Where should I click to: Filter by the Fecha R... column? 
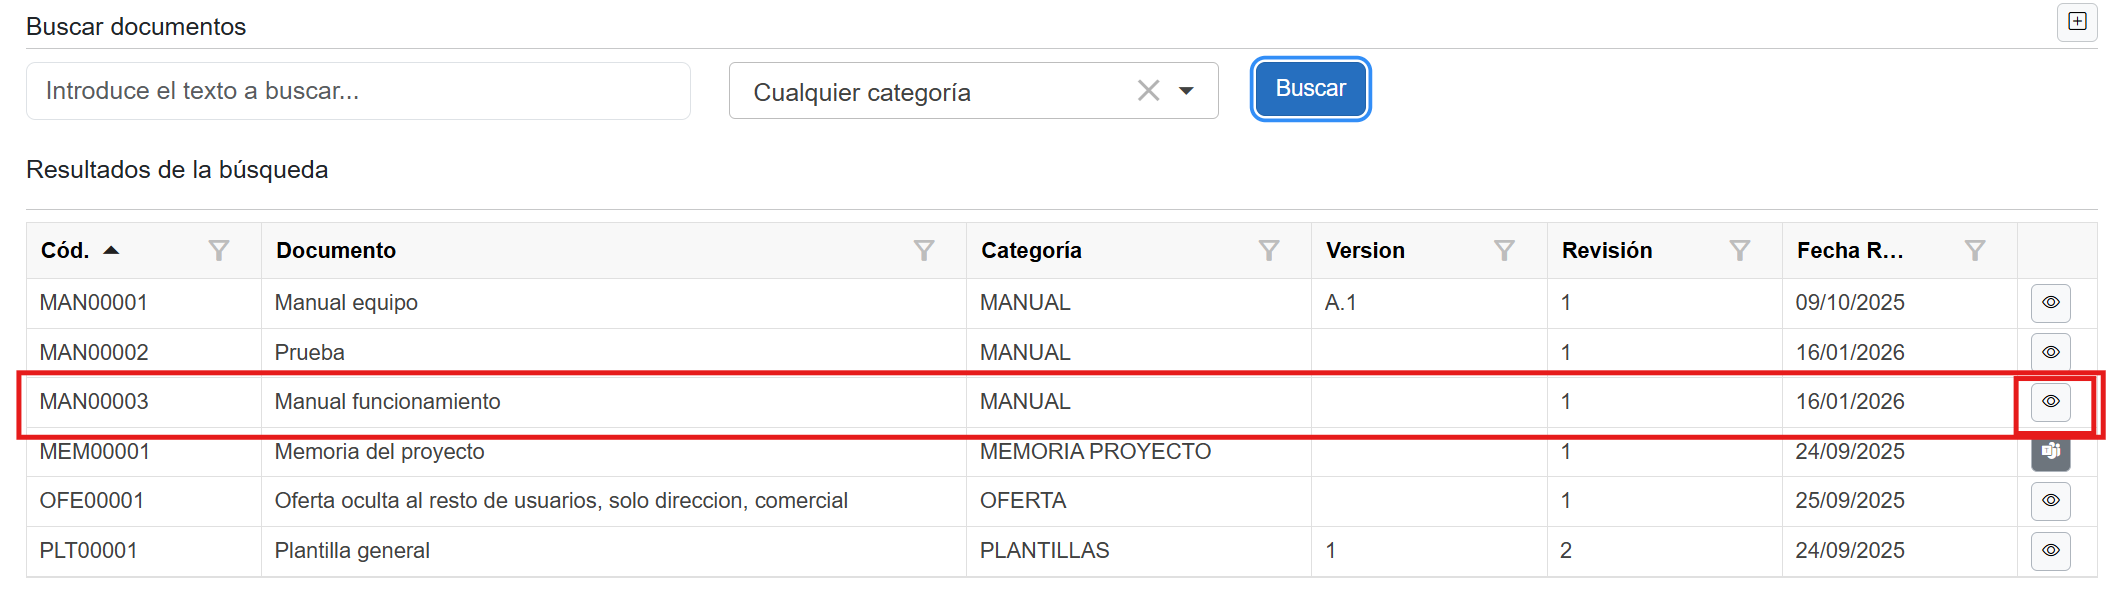1974,251
